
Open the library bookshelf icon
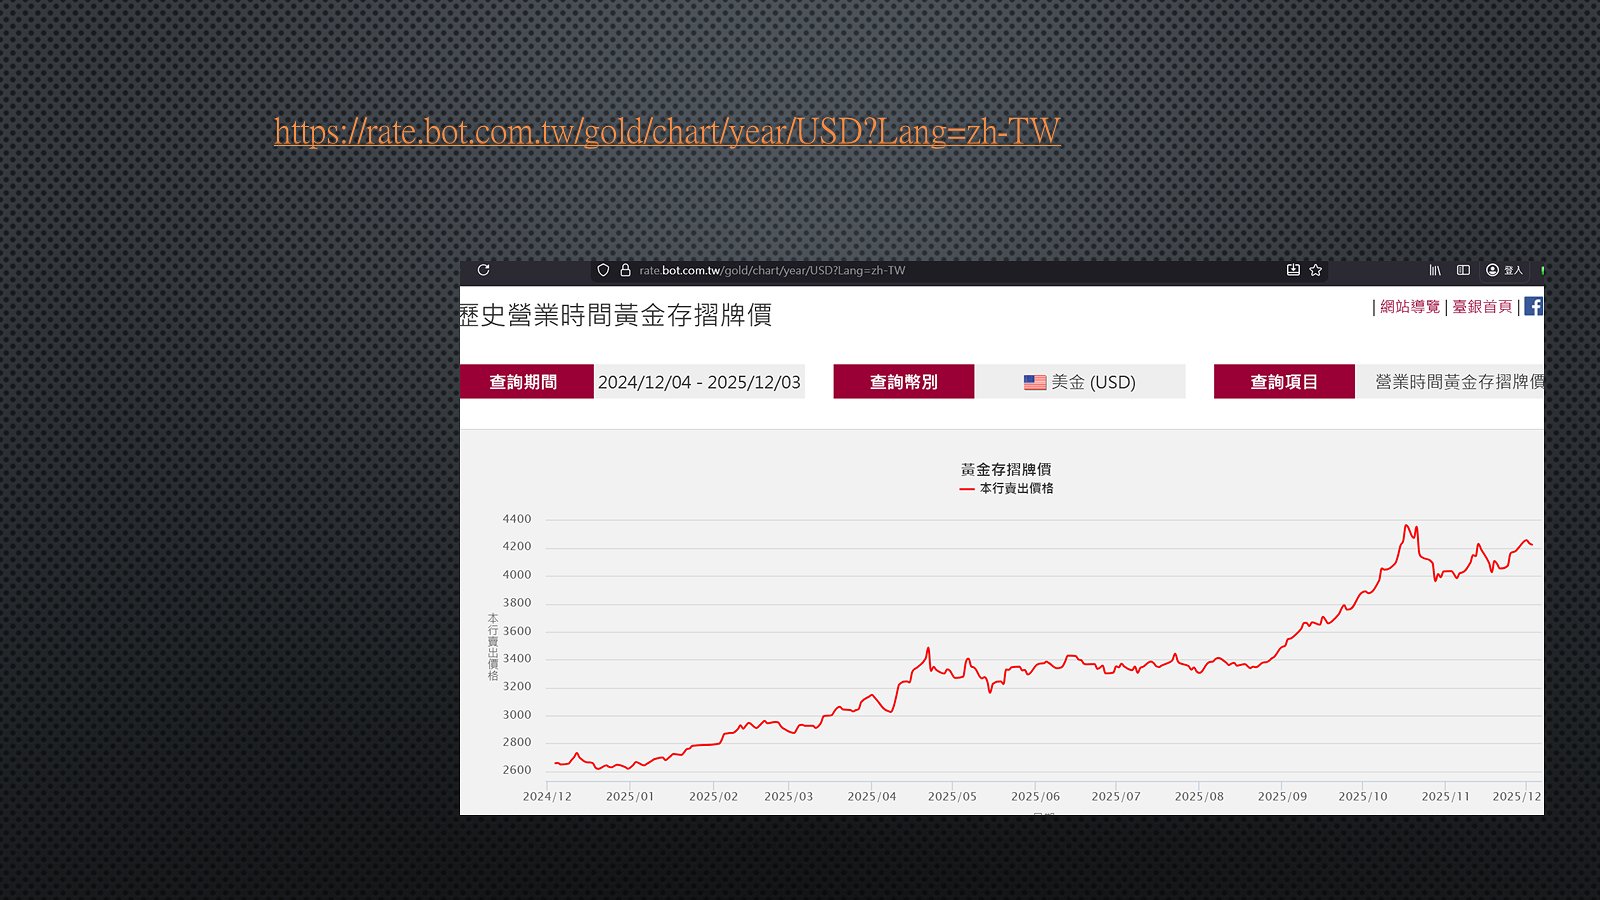(1435, 270)
